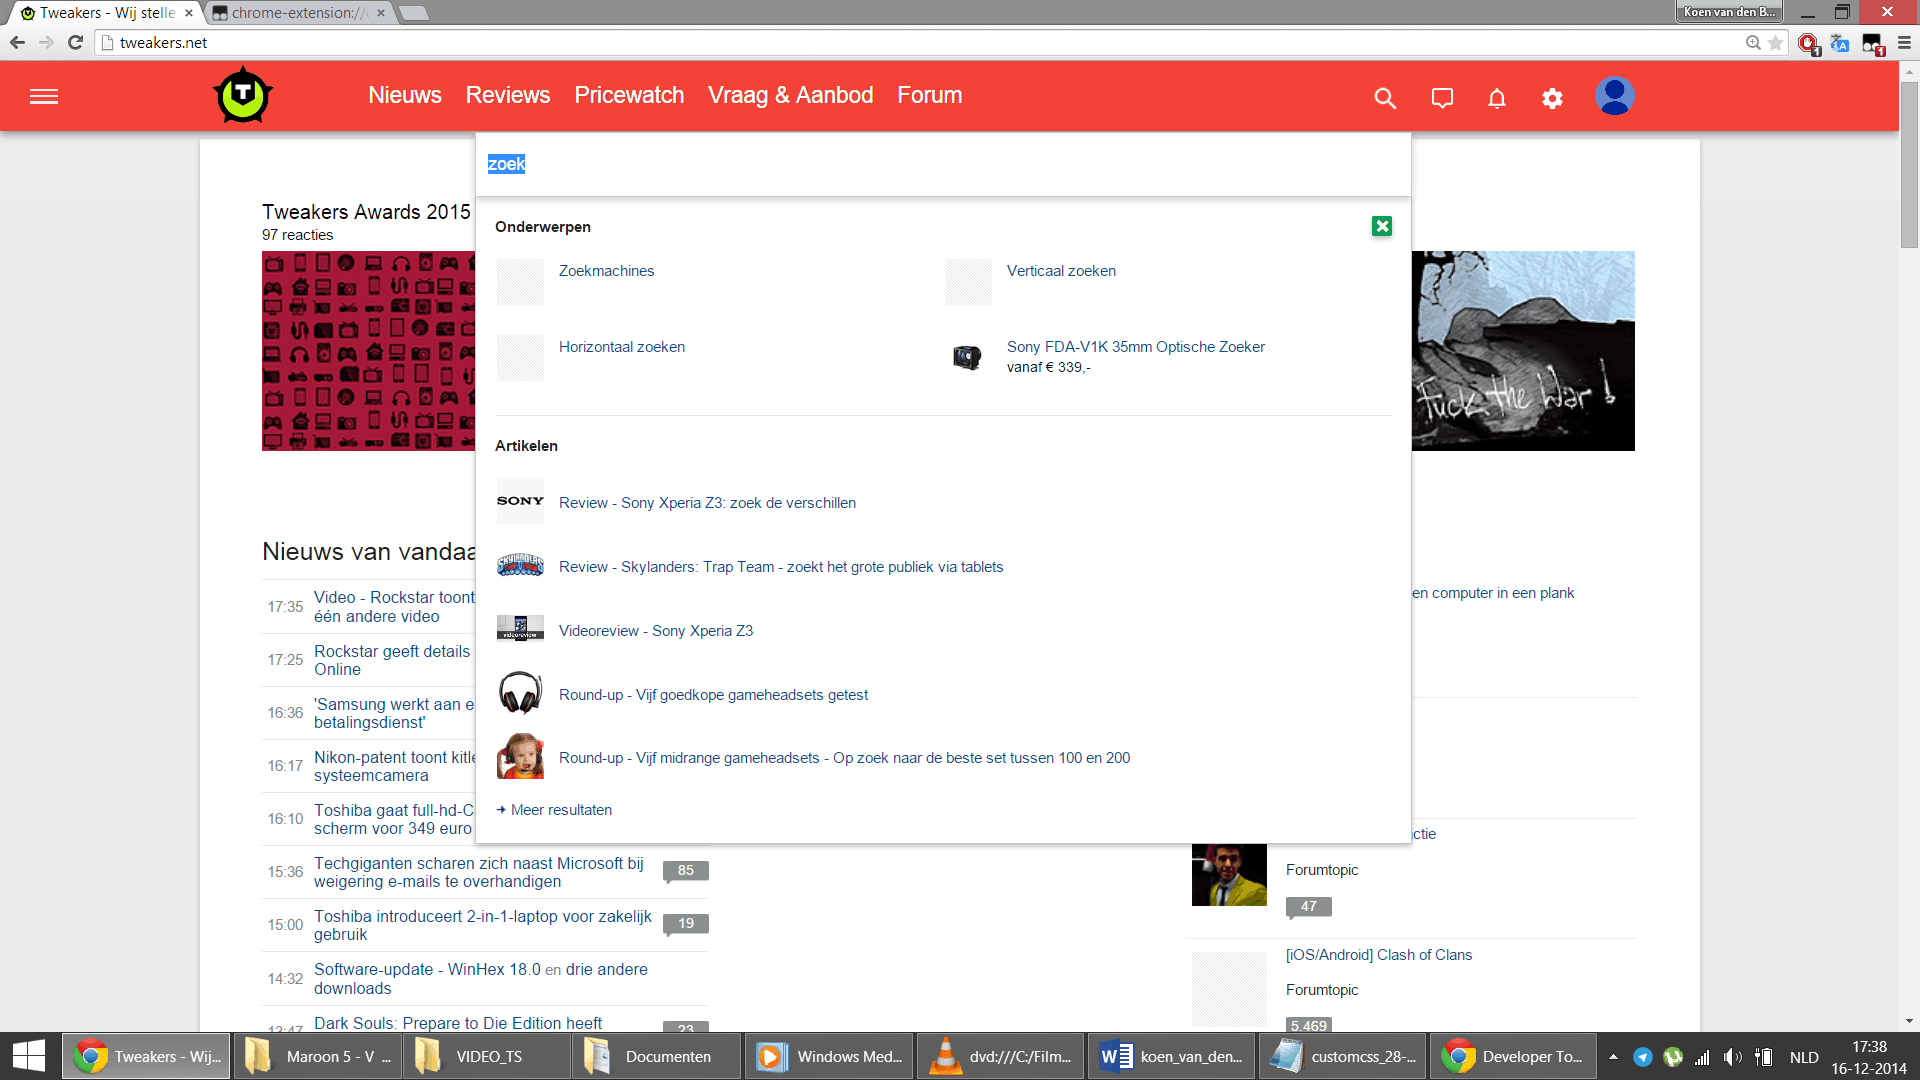Click Sony Xperia Z3 review thumbnail
Screen dimensions: 1920x1080
point(520,502)
